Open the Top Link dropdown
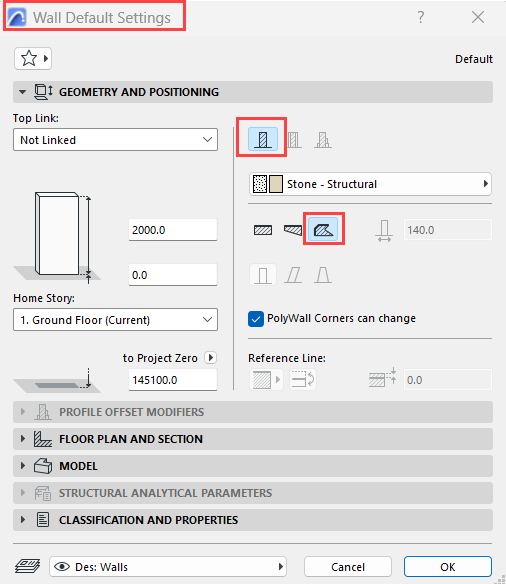The image size is (506, 584). coord(115,140)
